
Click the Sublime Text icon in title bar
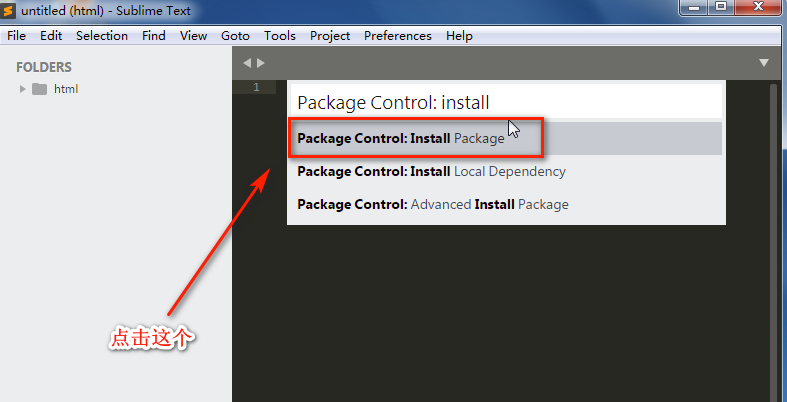tap(9, 10)
